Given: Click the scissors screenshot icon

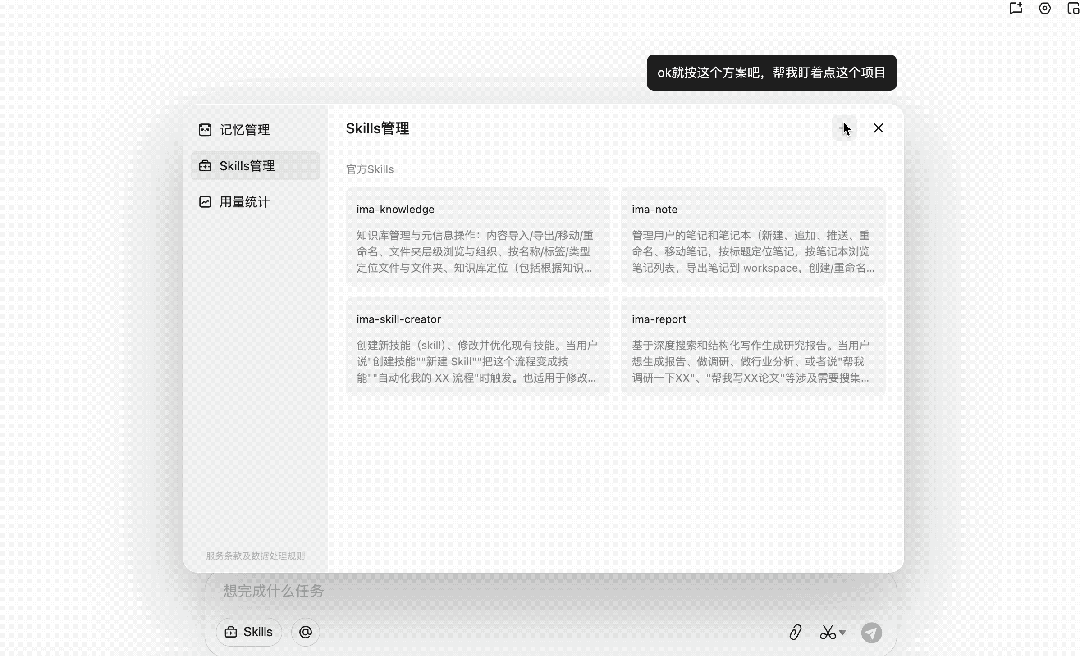Looking at the screenshot, I should [x=828, y=632].
